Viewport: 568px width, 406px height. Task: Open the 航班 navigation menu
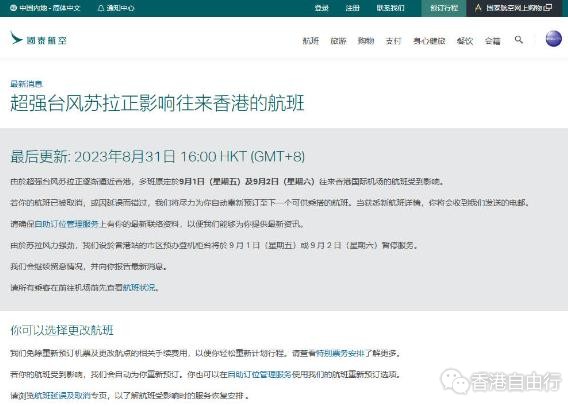[311, 41]
